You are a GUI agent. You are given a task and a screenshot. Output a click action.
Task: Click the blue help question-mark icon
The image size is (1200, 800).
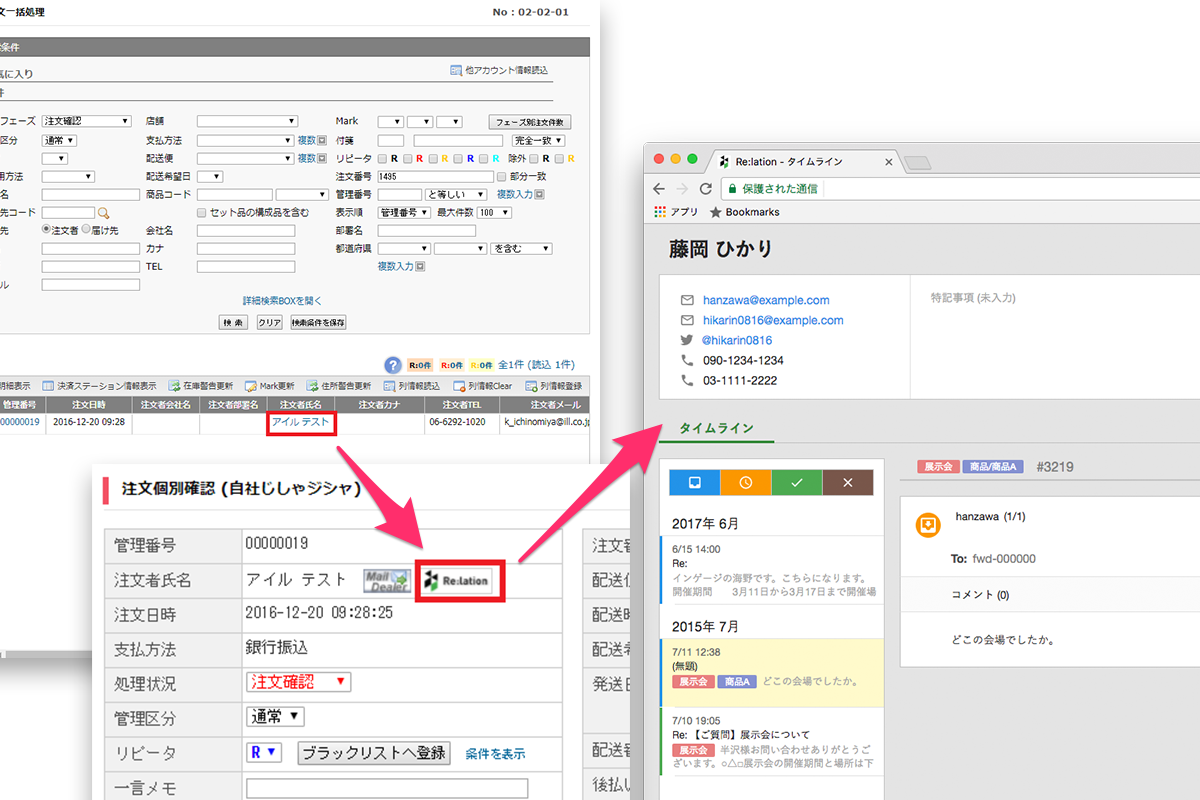click(x=393, y=365)
